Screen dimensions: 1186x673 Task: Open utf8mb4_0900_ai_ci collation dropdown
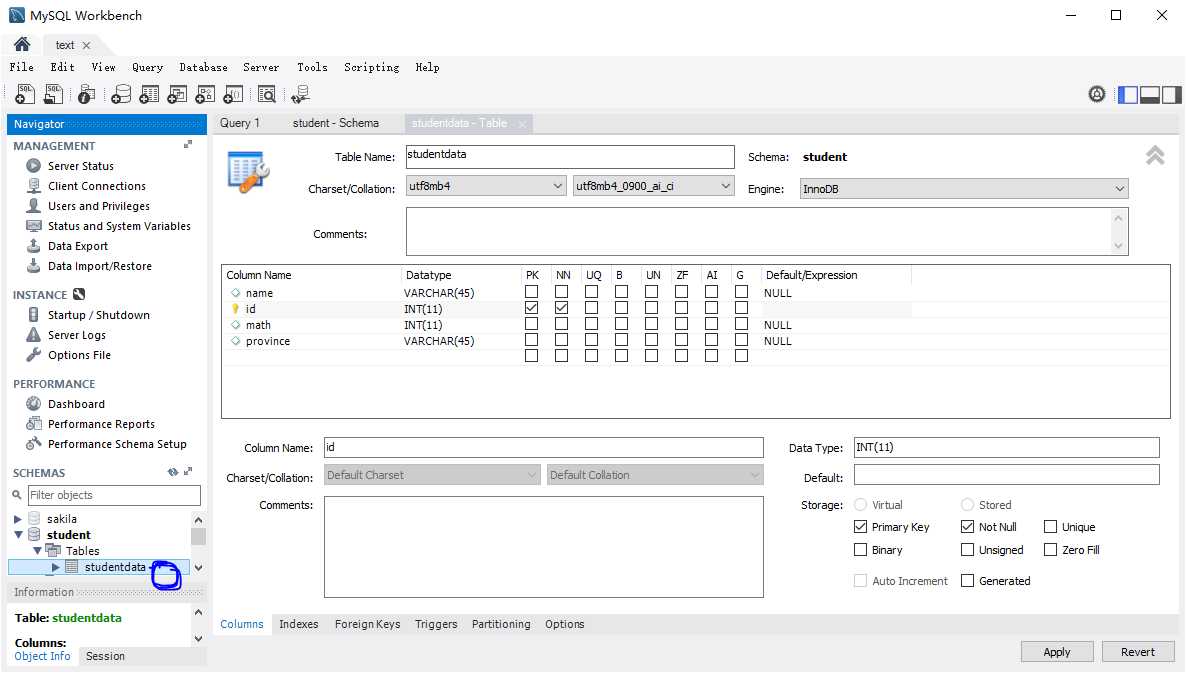coord(654,186)
